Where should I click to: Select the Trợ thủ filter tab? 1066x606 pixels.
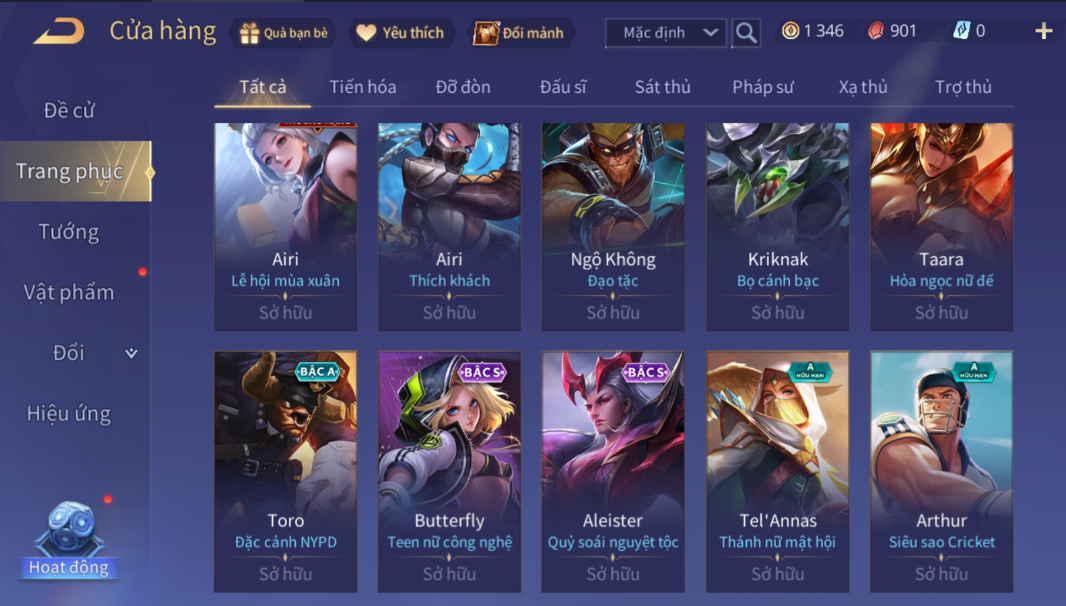click(963, 87)
